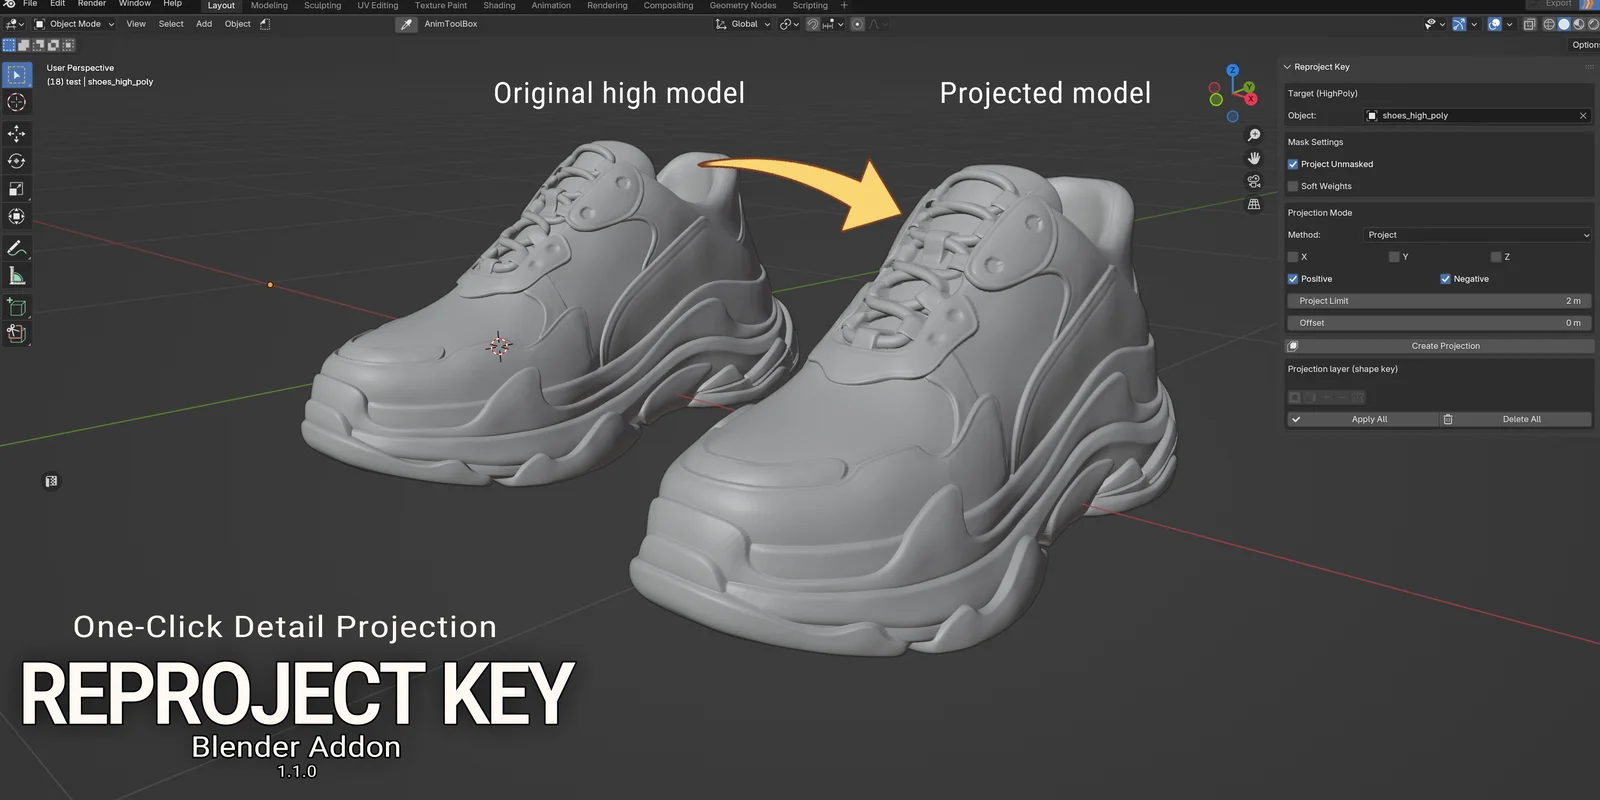Open the Object Mode dropdown
Screen dimensions: 1600x800
click(75, 24)
